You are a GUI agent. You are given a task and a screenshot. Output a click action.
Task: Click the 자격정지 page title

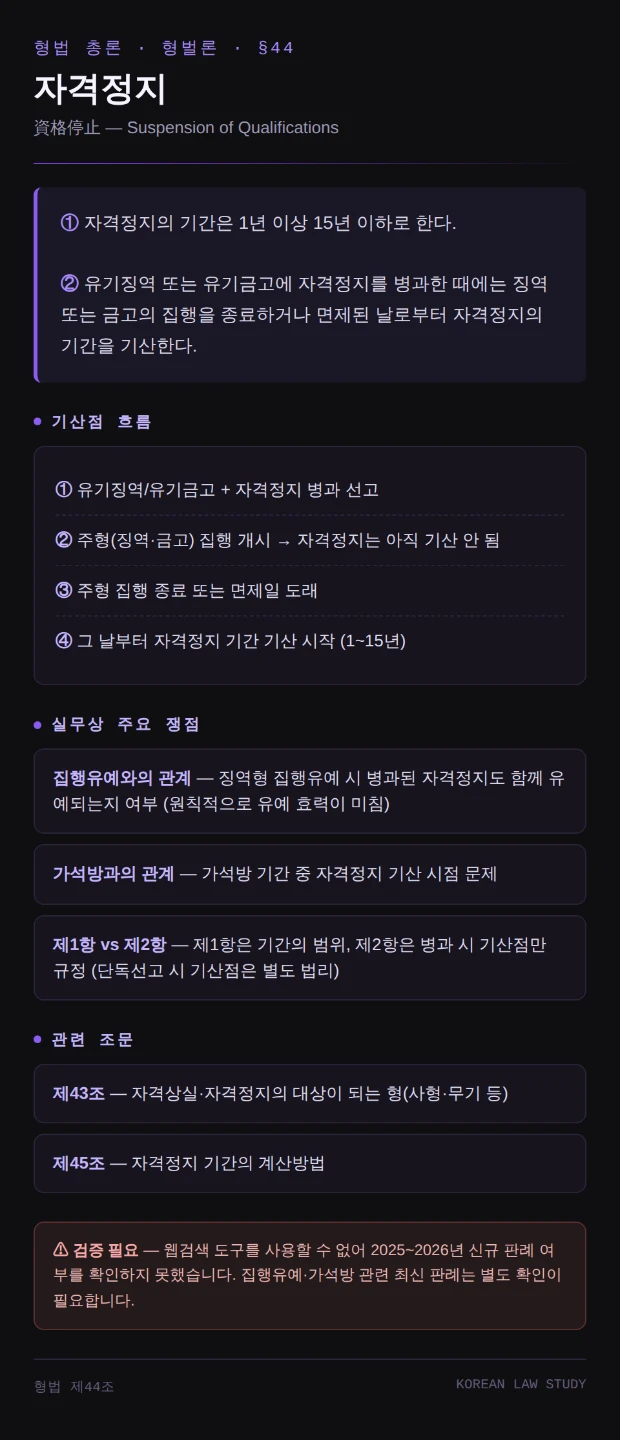click(x=100, y=90)
